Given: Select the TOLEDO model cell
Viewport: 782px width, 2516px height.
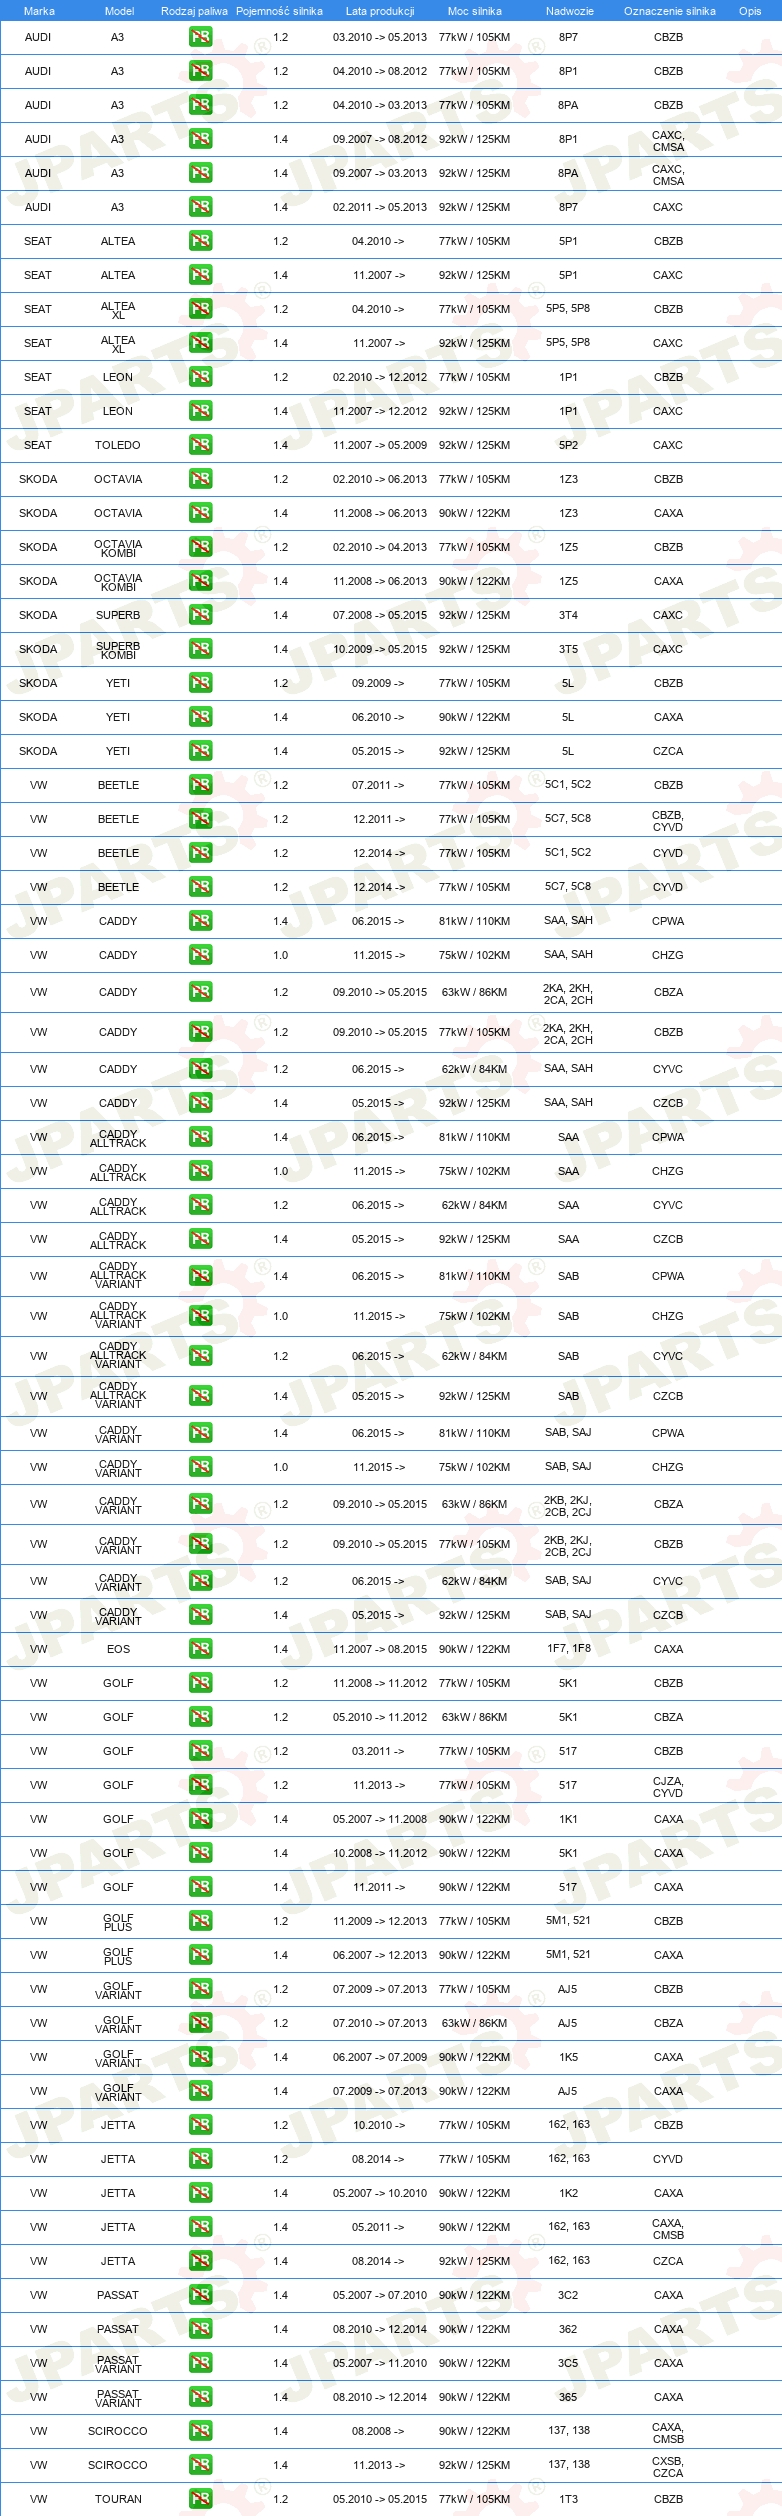Looking at the screenshot, I should (118, 445).
